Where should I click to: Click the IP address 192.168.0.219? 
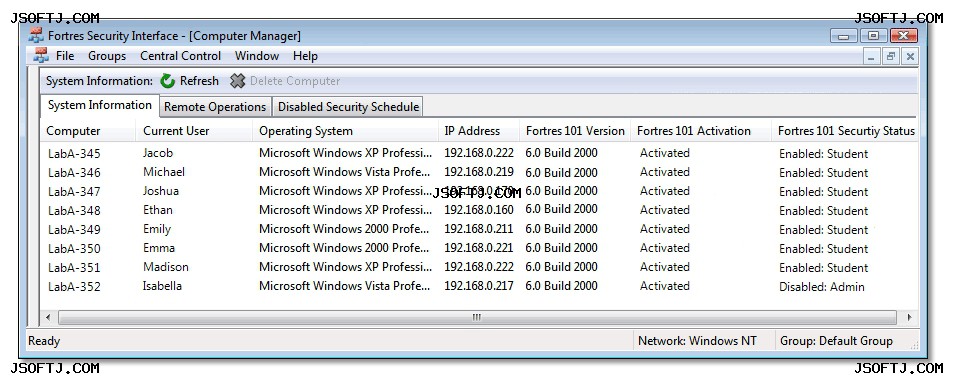479,172
